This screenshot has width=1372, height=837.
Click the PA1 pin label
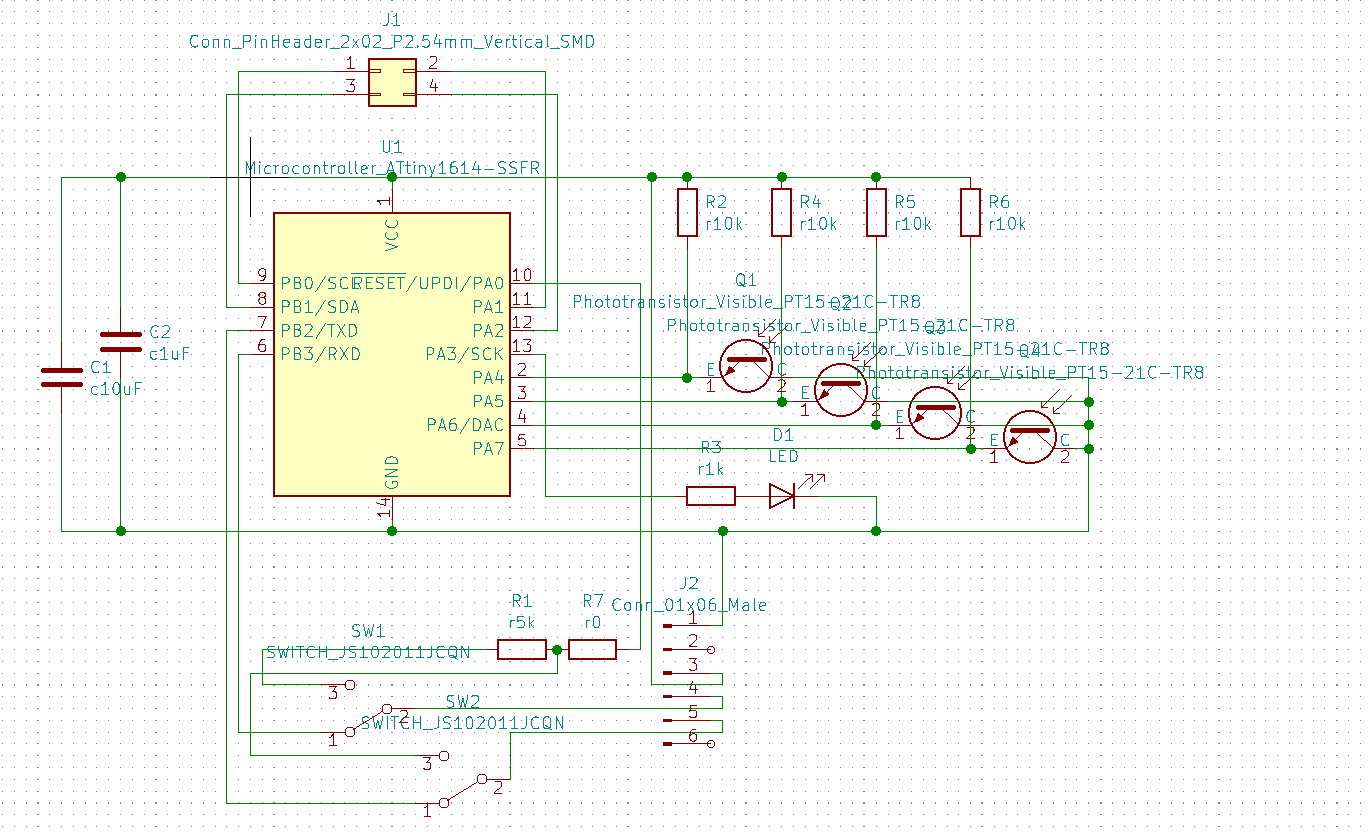(x=488, y=307)
